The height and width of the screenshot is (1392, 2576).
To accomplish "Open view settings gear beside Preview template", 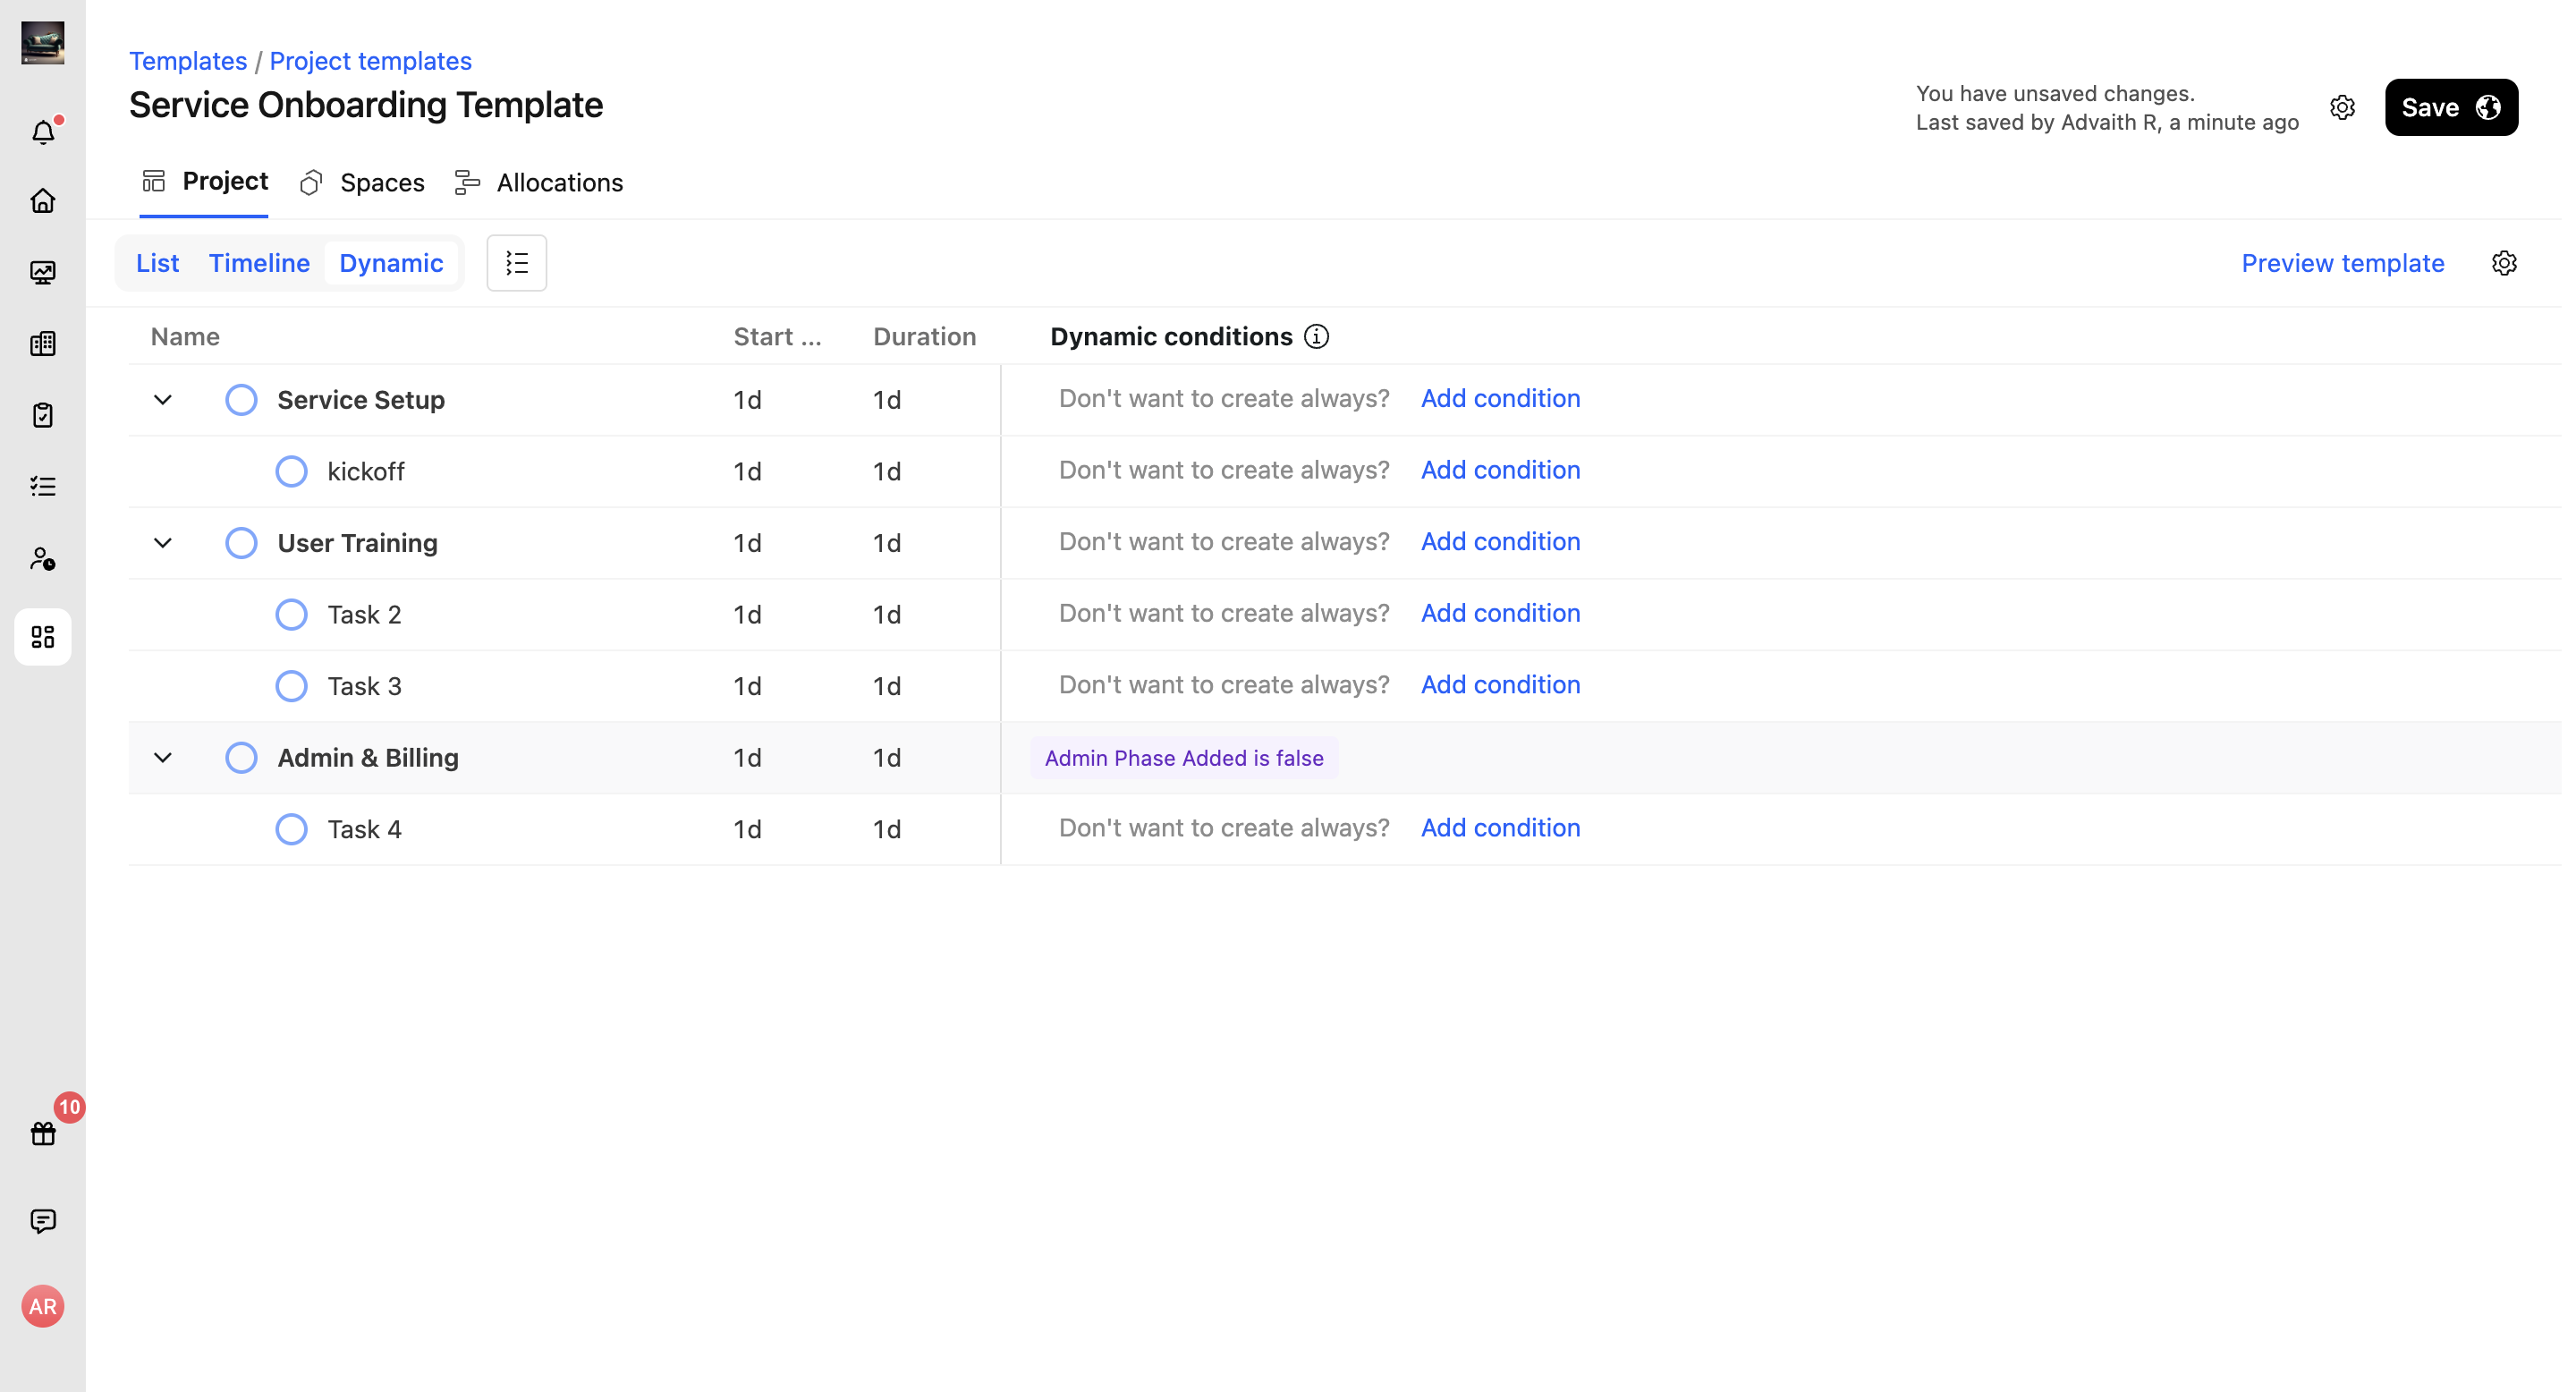I will point(2504,263).
